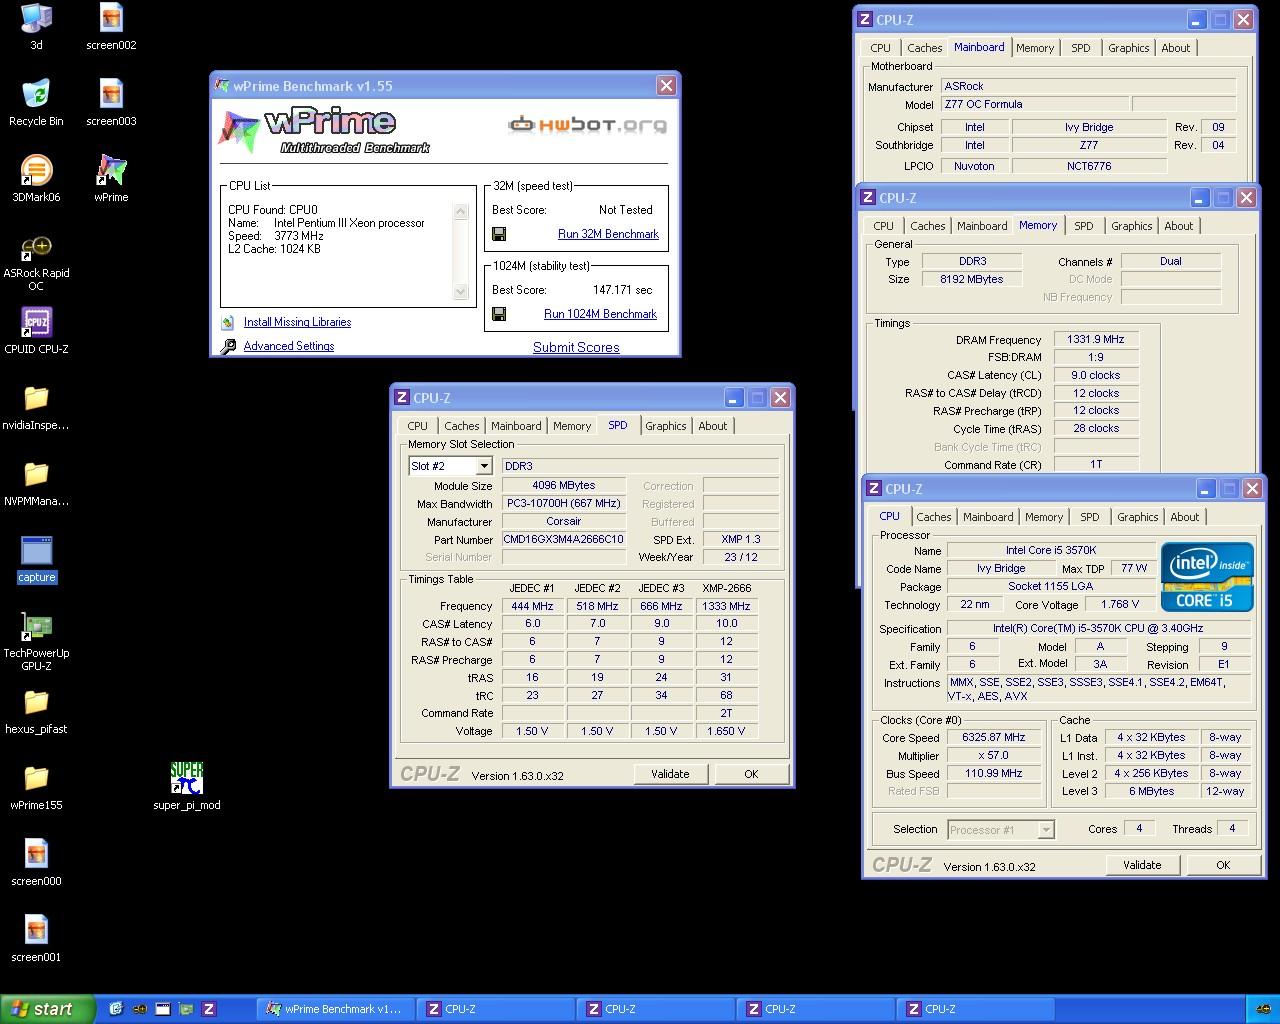1280x1024 pixels.
Task: Click the Run 32M Benchmark link
Action: click(x=608, y=234)
